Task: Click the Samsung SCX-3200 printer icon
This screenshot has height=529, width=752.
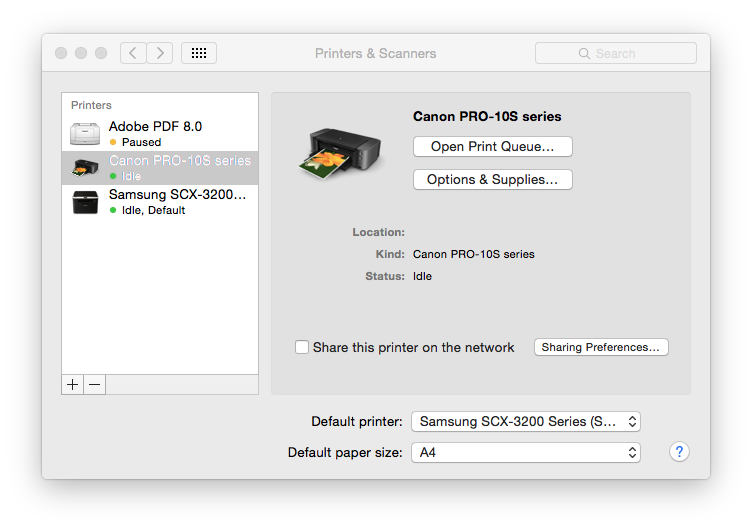Action: pyautogui.click(x=85, y=202)
